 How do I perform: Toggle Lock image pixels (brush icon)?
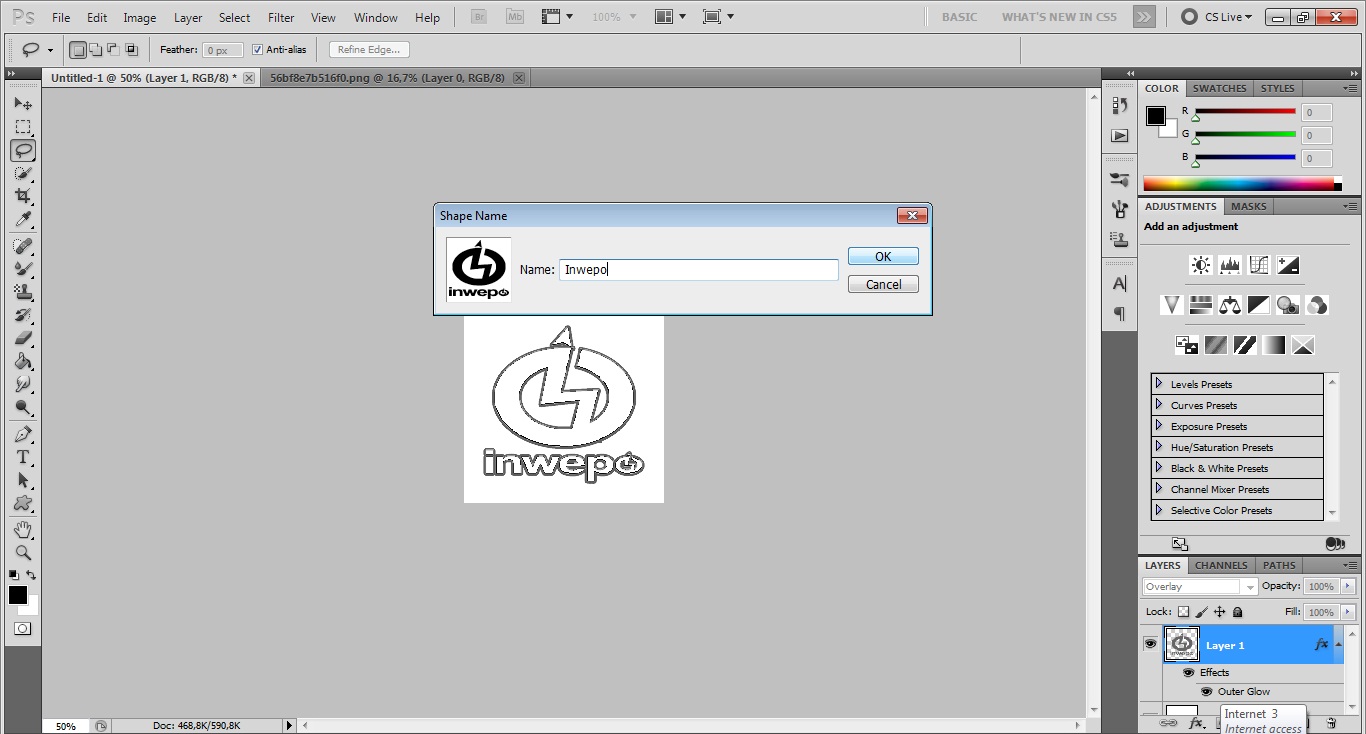click(1202, 612)
